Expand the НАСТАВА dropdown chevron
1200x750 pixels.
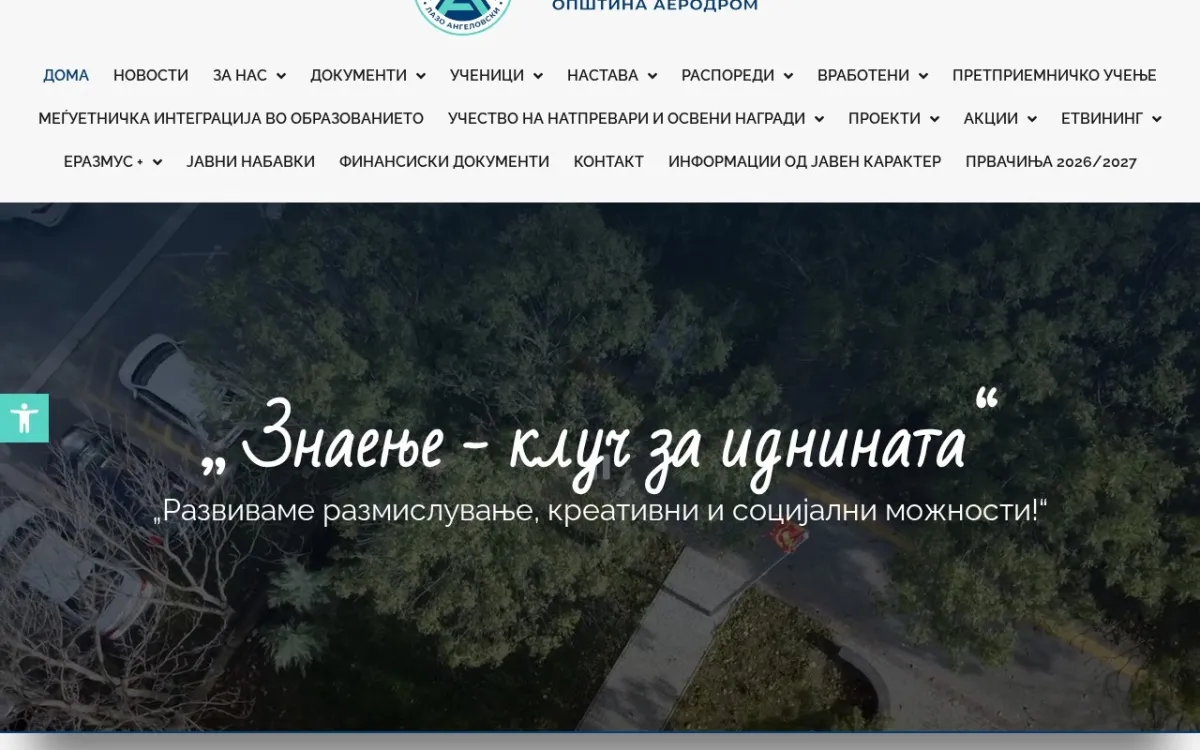tap(652, 76)
